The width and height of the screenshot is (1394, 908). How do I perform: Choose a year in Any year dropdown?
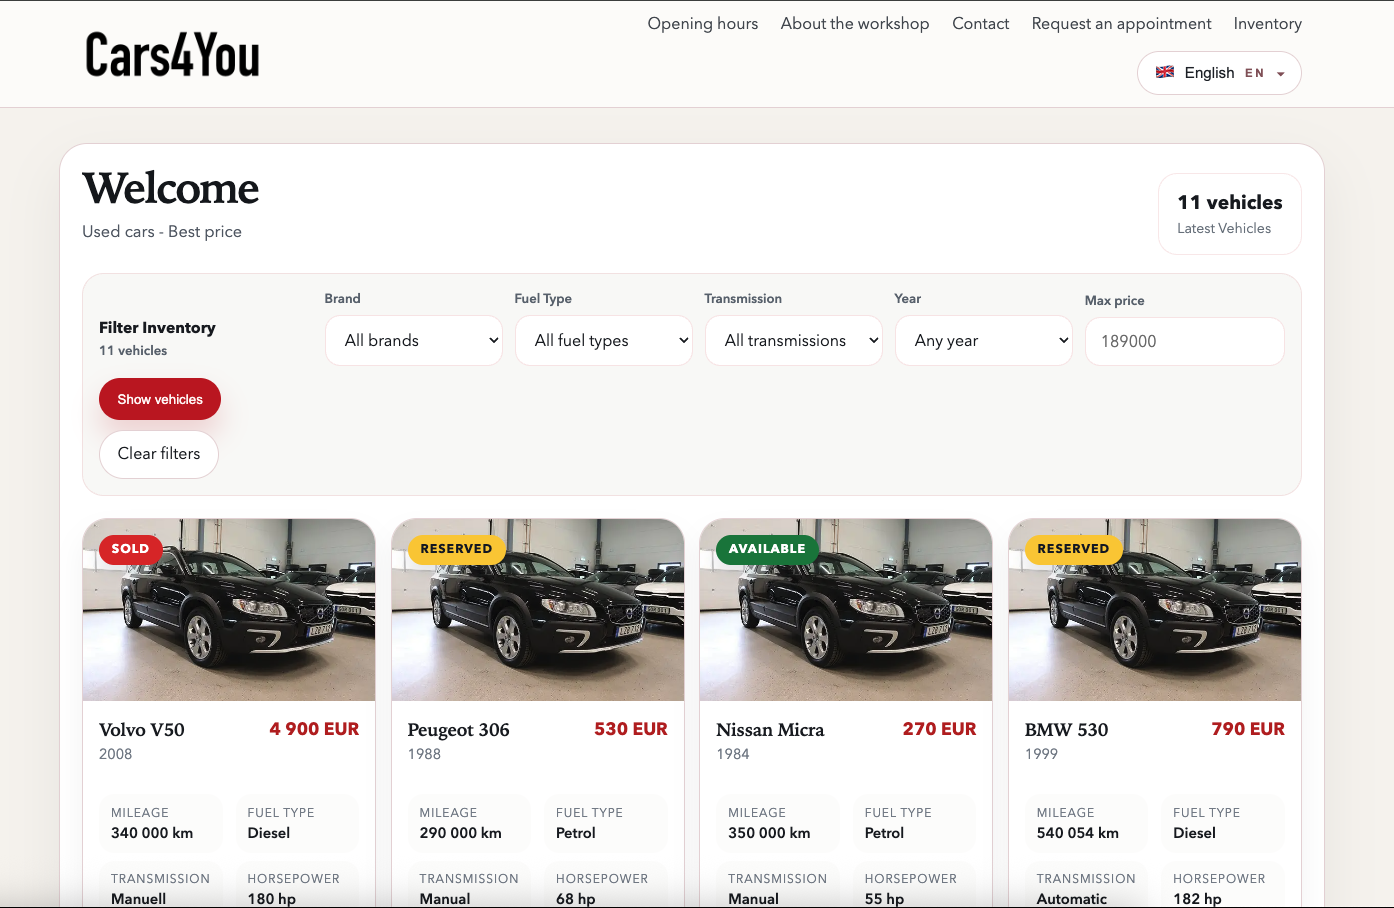tap(984, 341)
